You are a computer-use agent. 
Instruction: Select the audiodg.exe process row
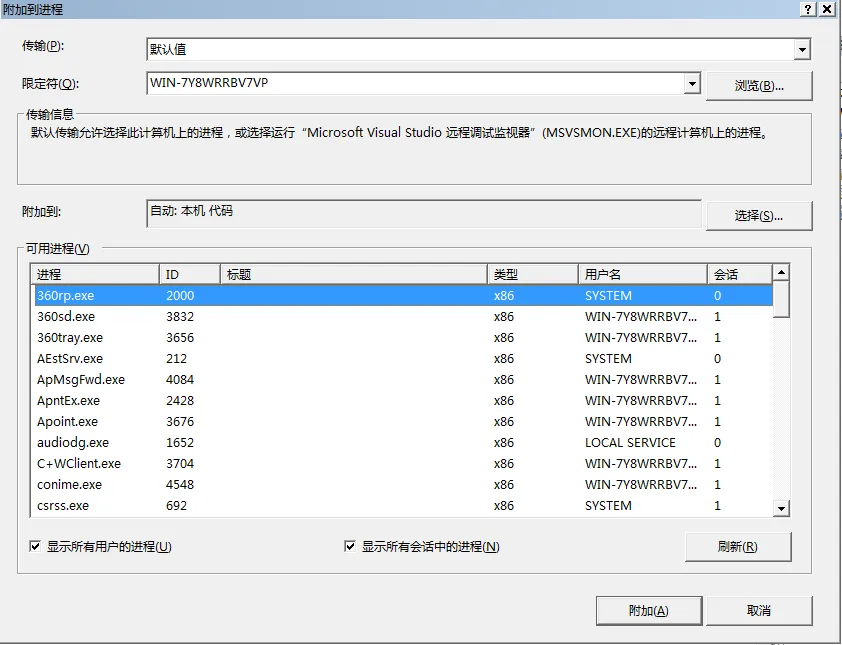tap(403, 442)
